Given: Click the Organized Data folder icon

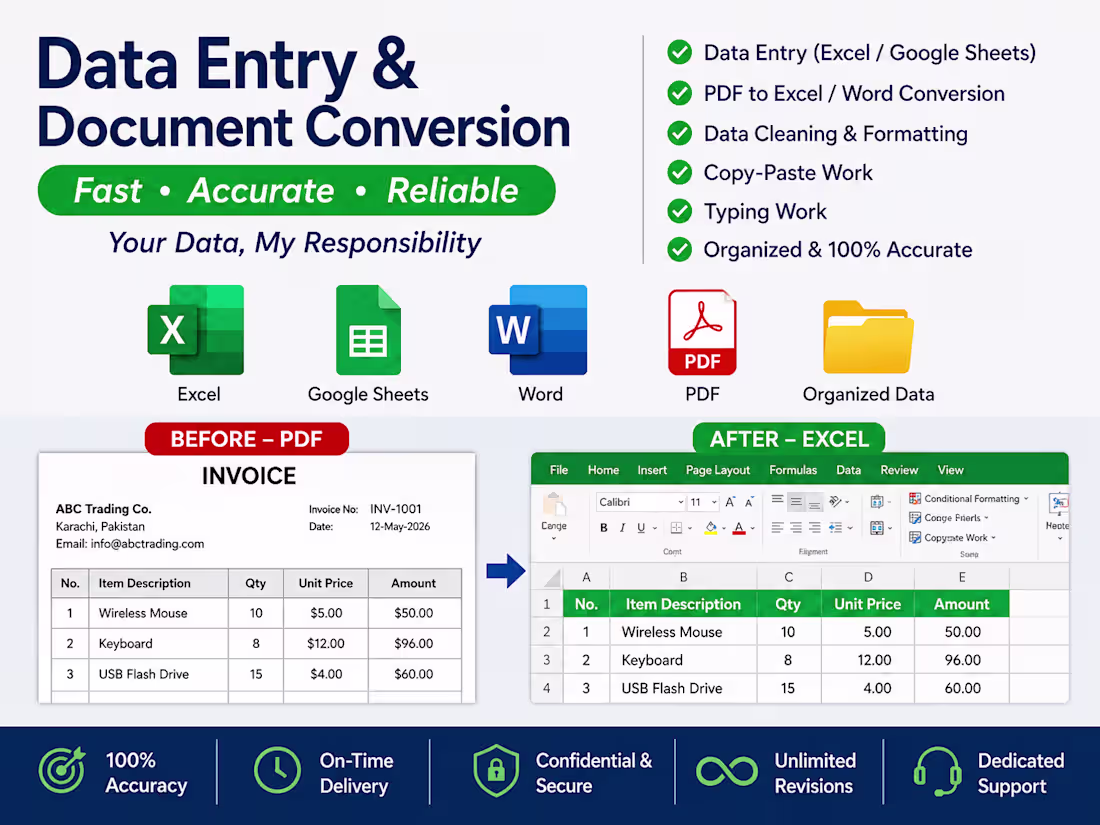Looking at the screenshot, I should point(868,337).
